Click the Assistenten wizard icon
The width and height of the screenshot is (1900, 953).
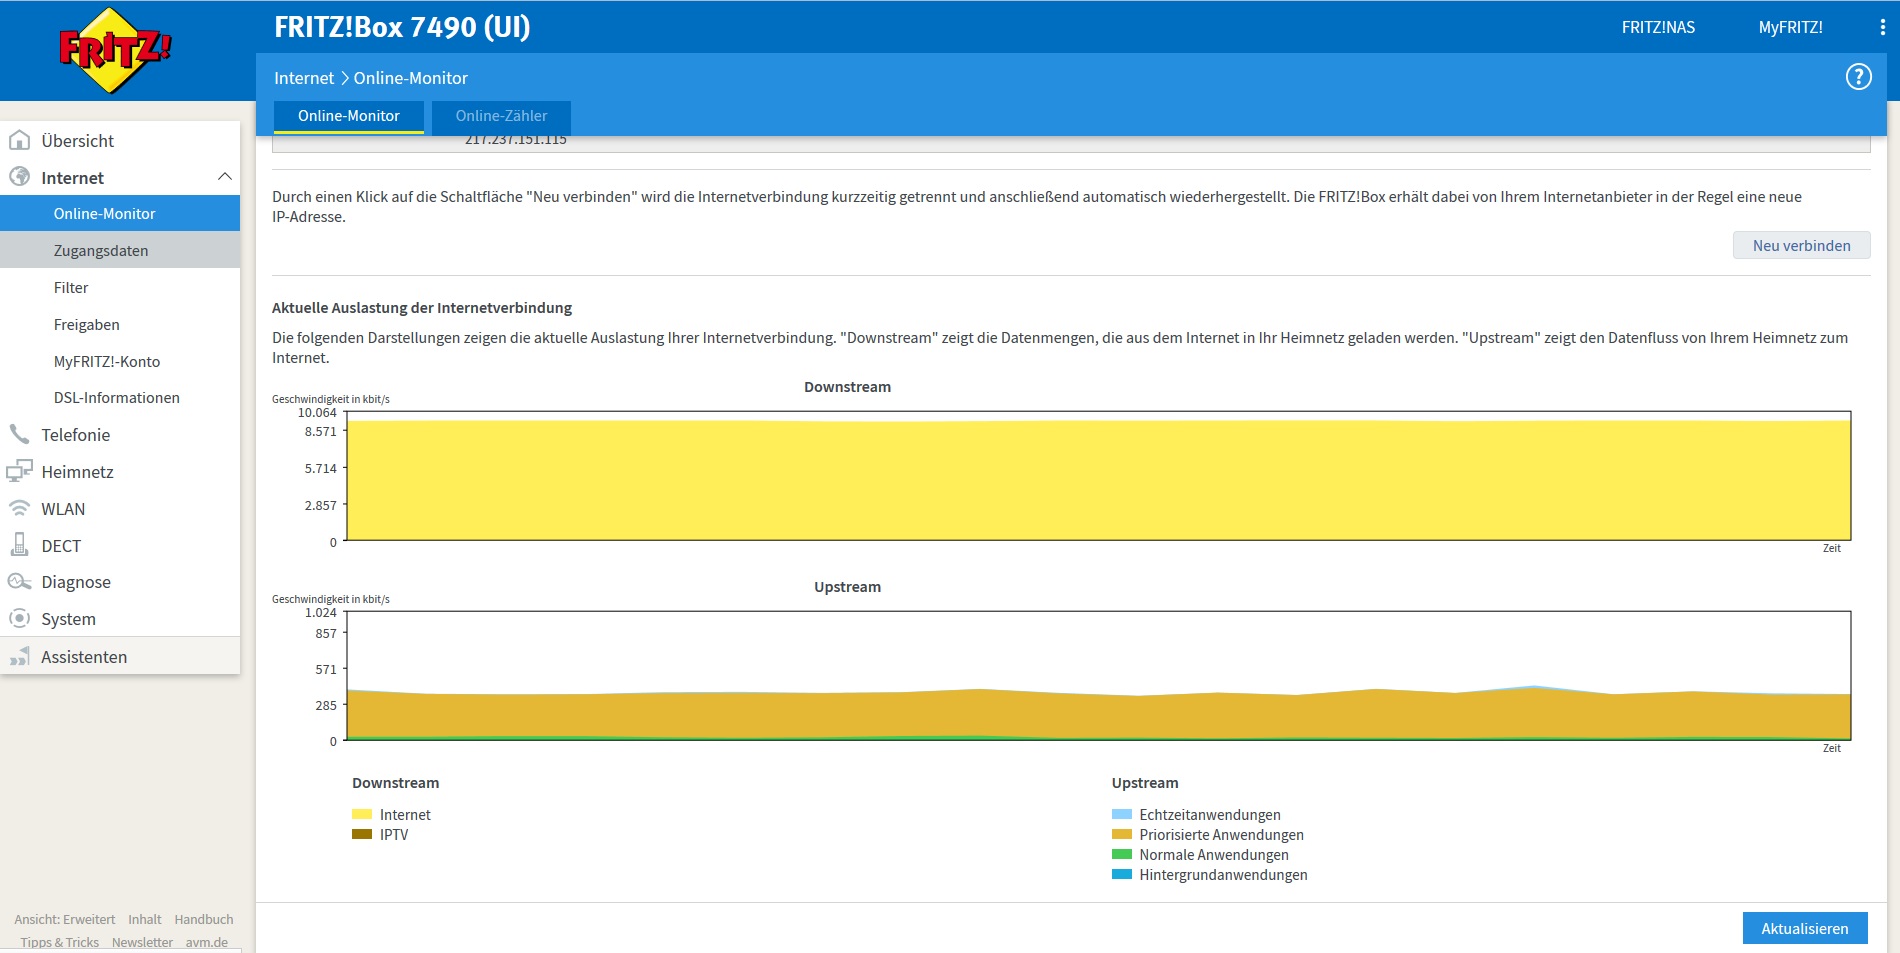click(19, 656)
